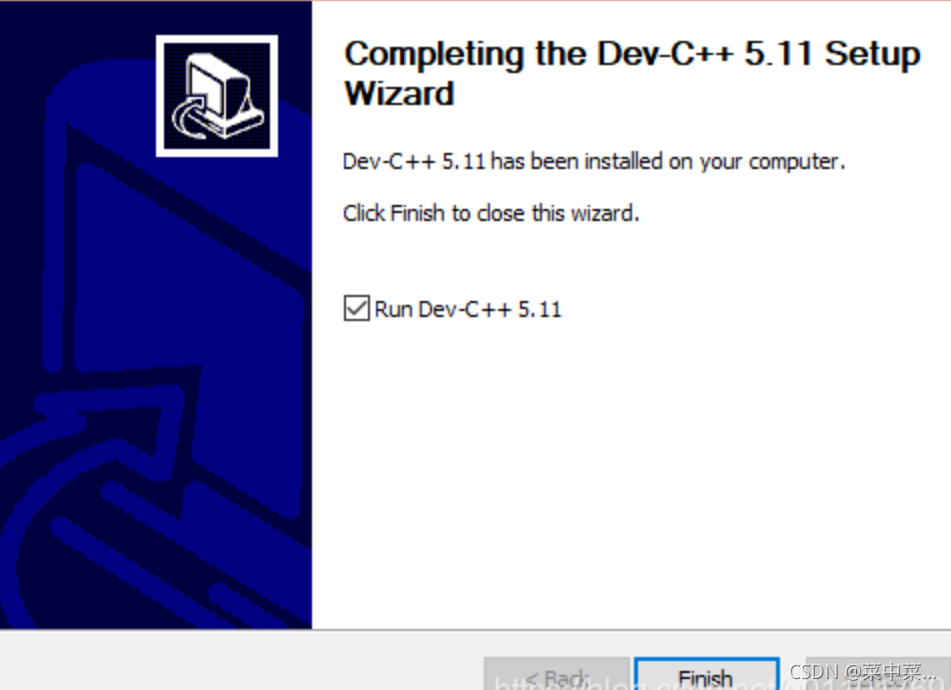This screenshot has width=951, height=690.
Task: Click the empty white area below the checkbox
Action: (x=631, y=473)
